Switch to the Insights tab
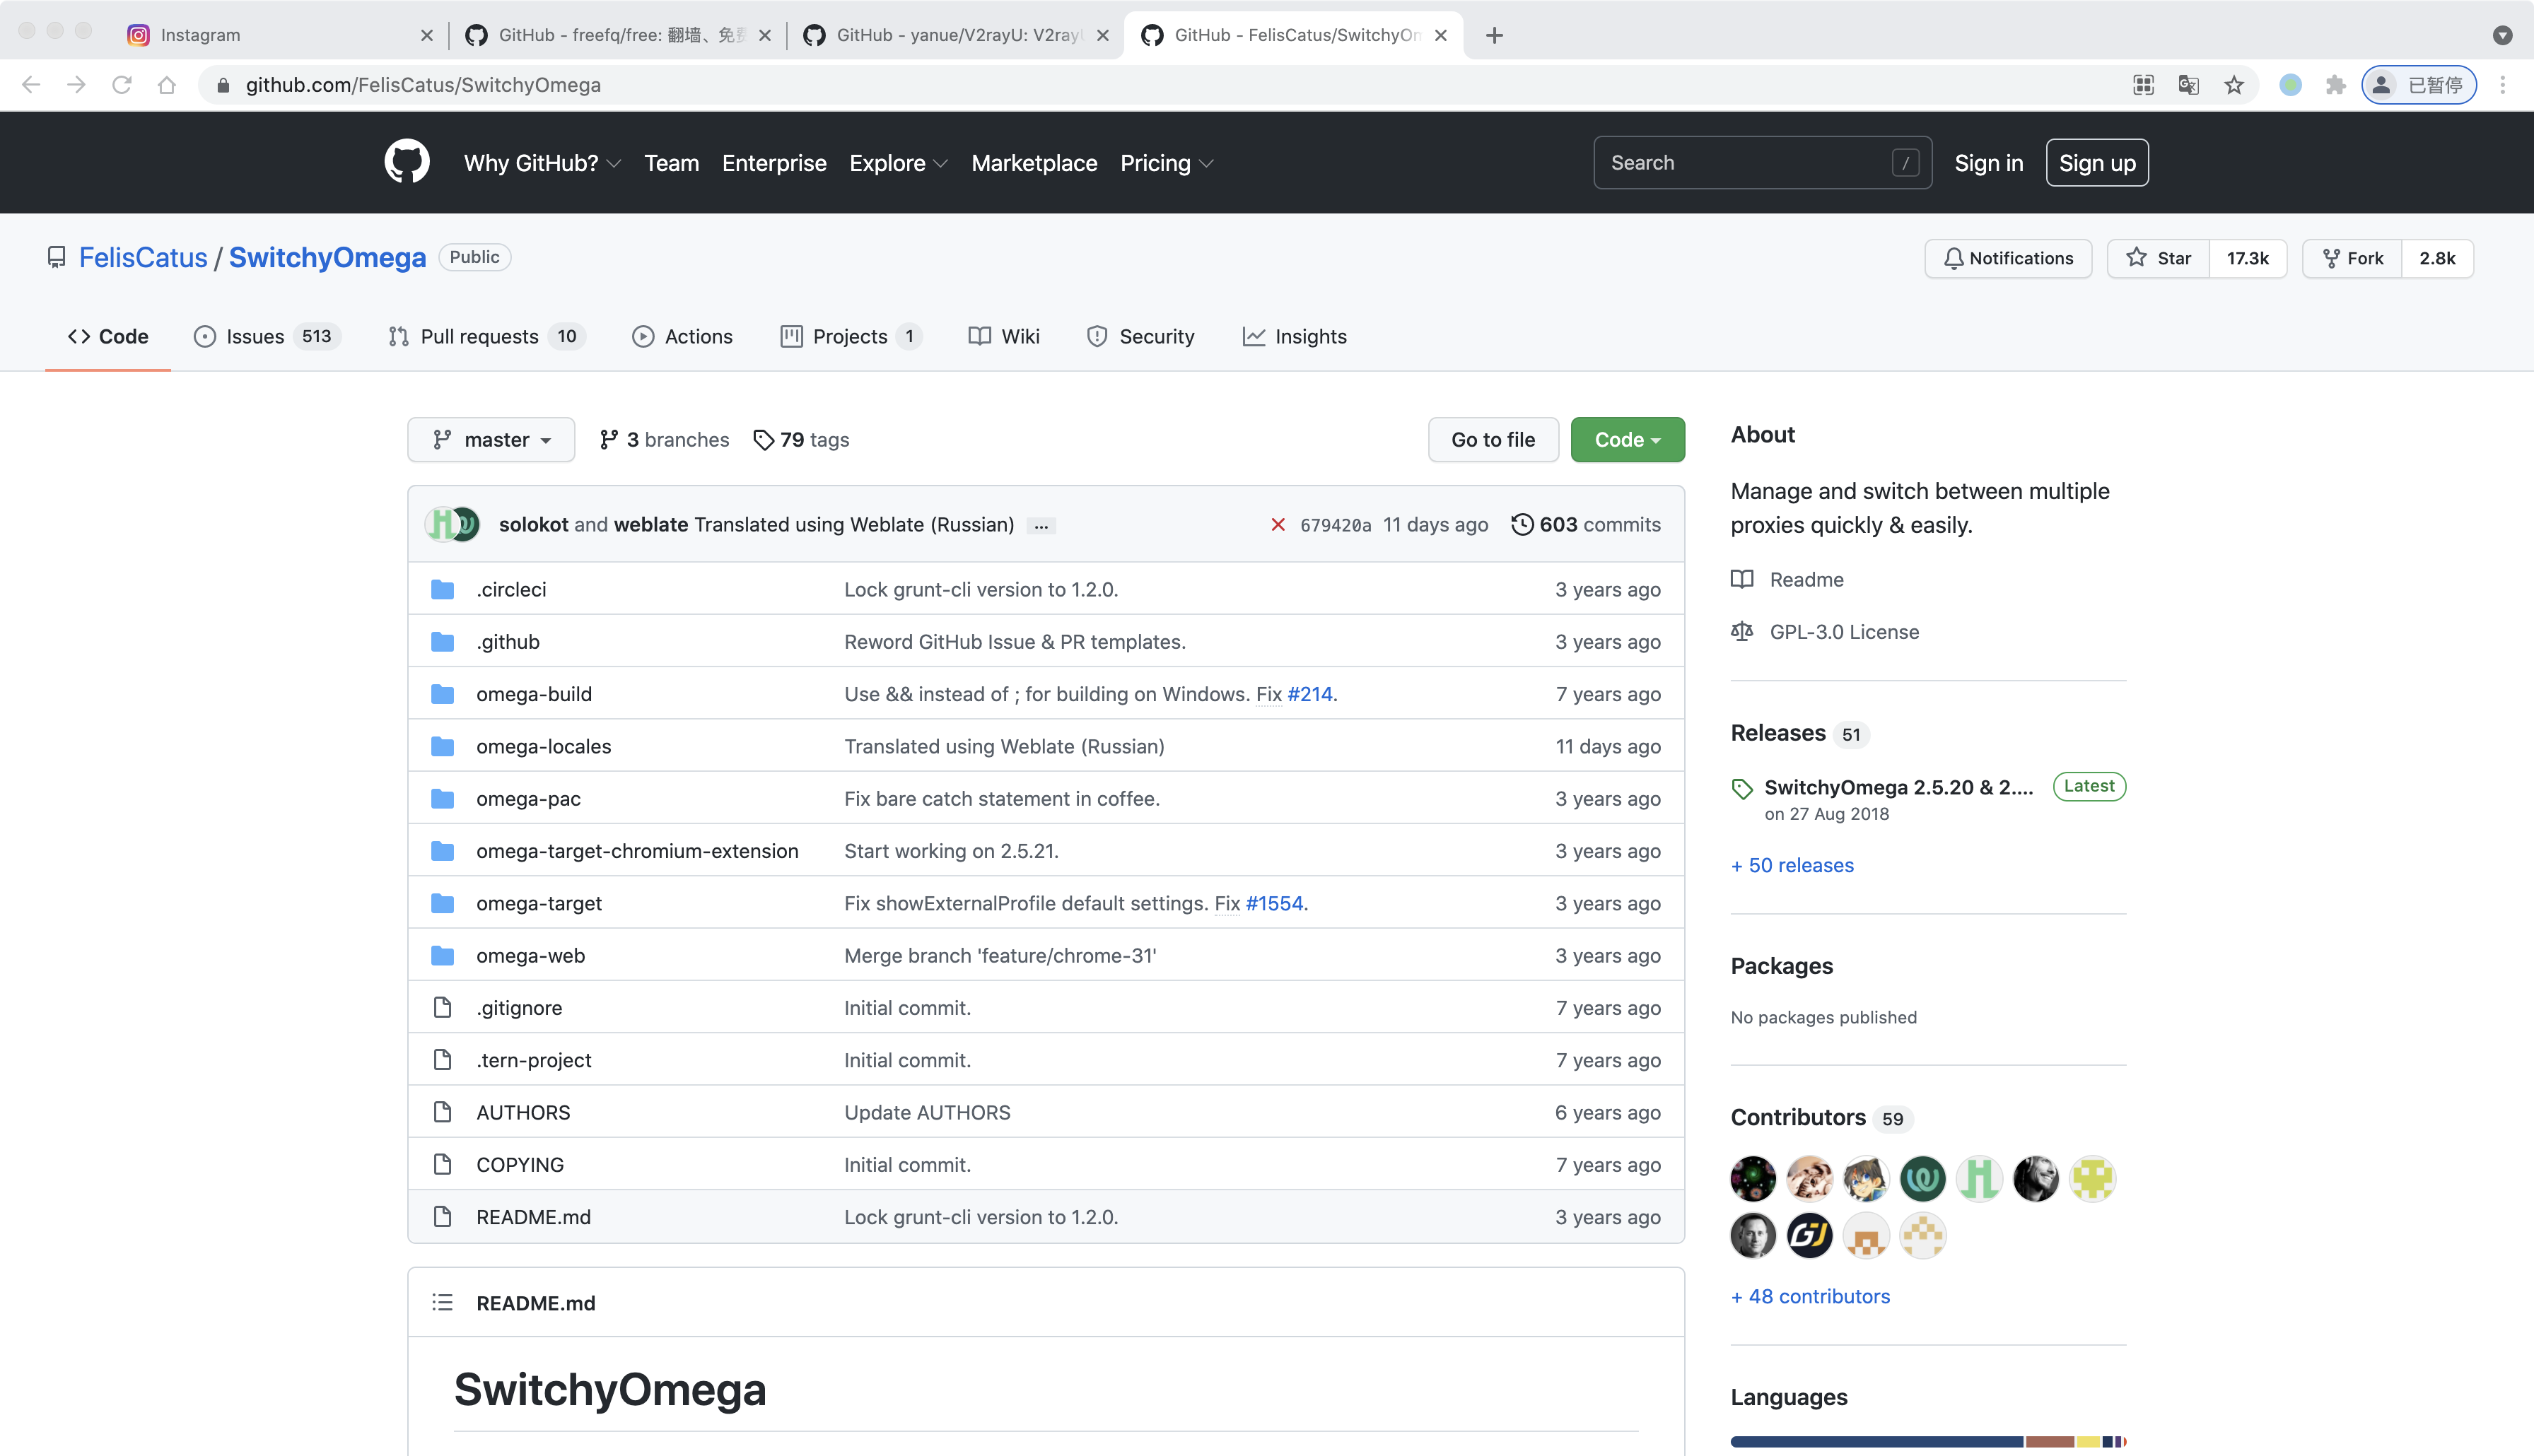 [1294, 336]
